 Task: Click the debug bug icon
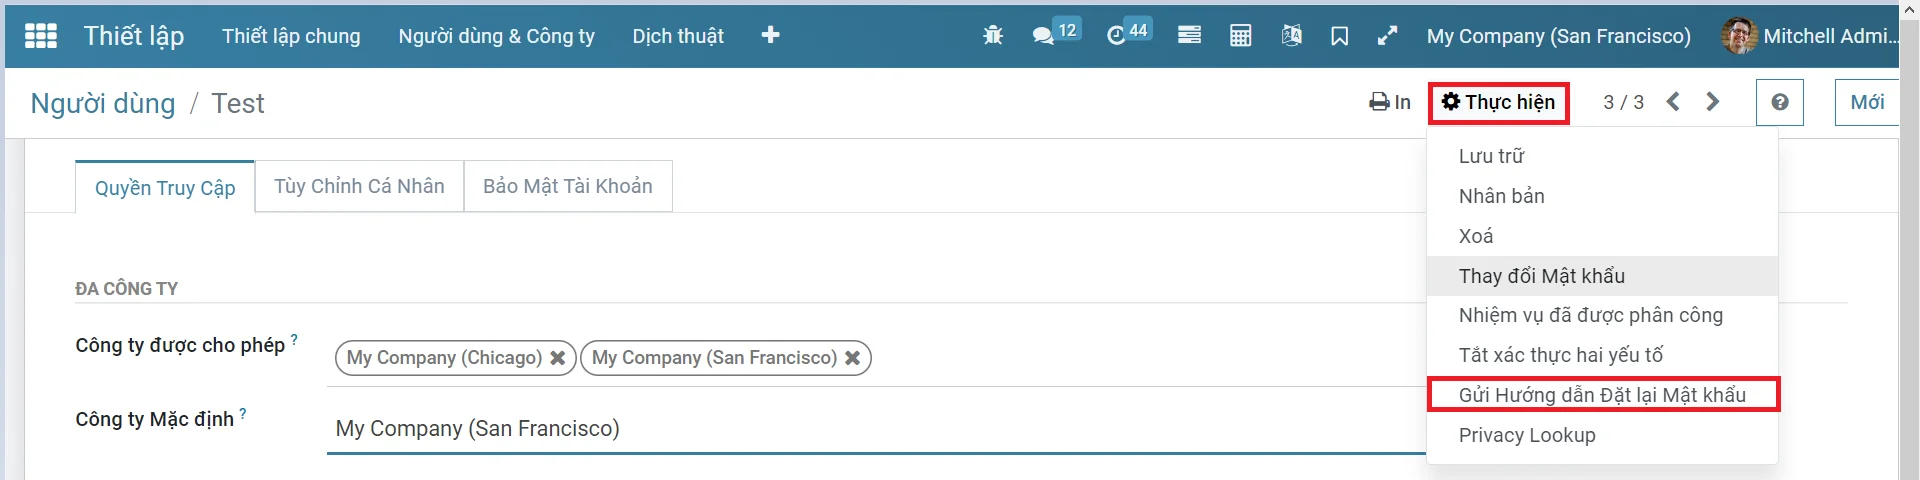point(992,36)
